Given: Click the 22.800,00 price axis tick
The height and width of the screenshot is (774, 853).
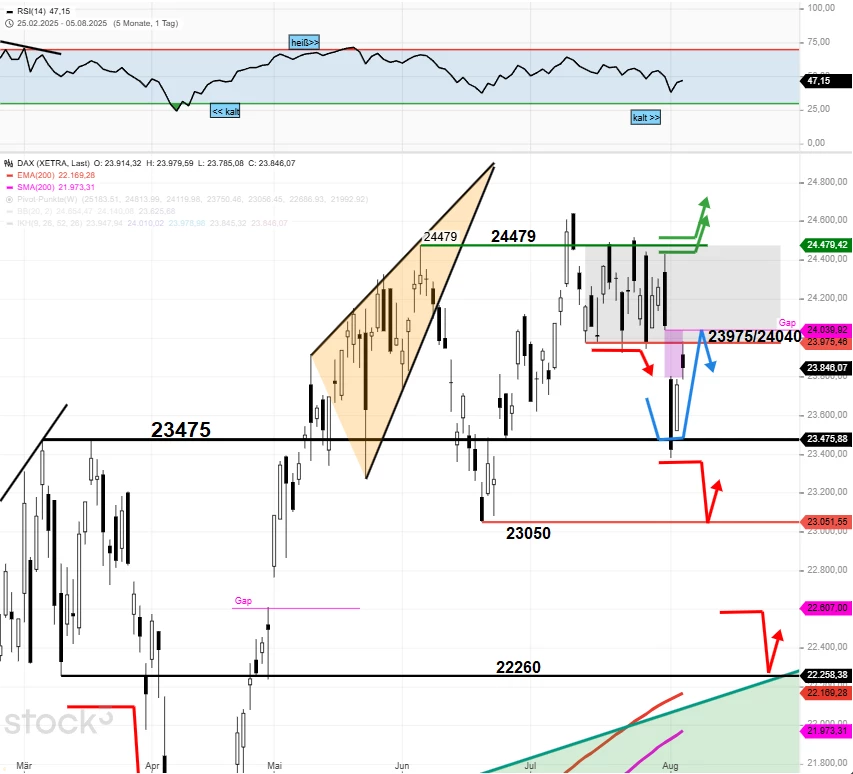Looking at the screenshot, I should pyautogui.click(x=827, y=569).
